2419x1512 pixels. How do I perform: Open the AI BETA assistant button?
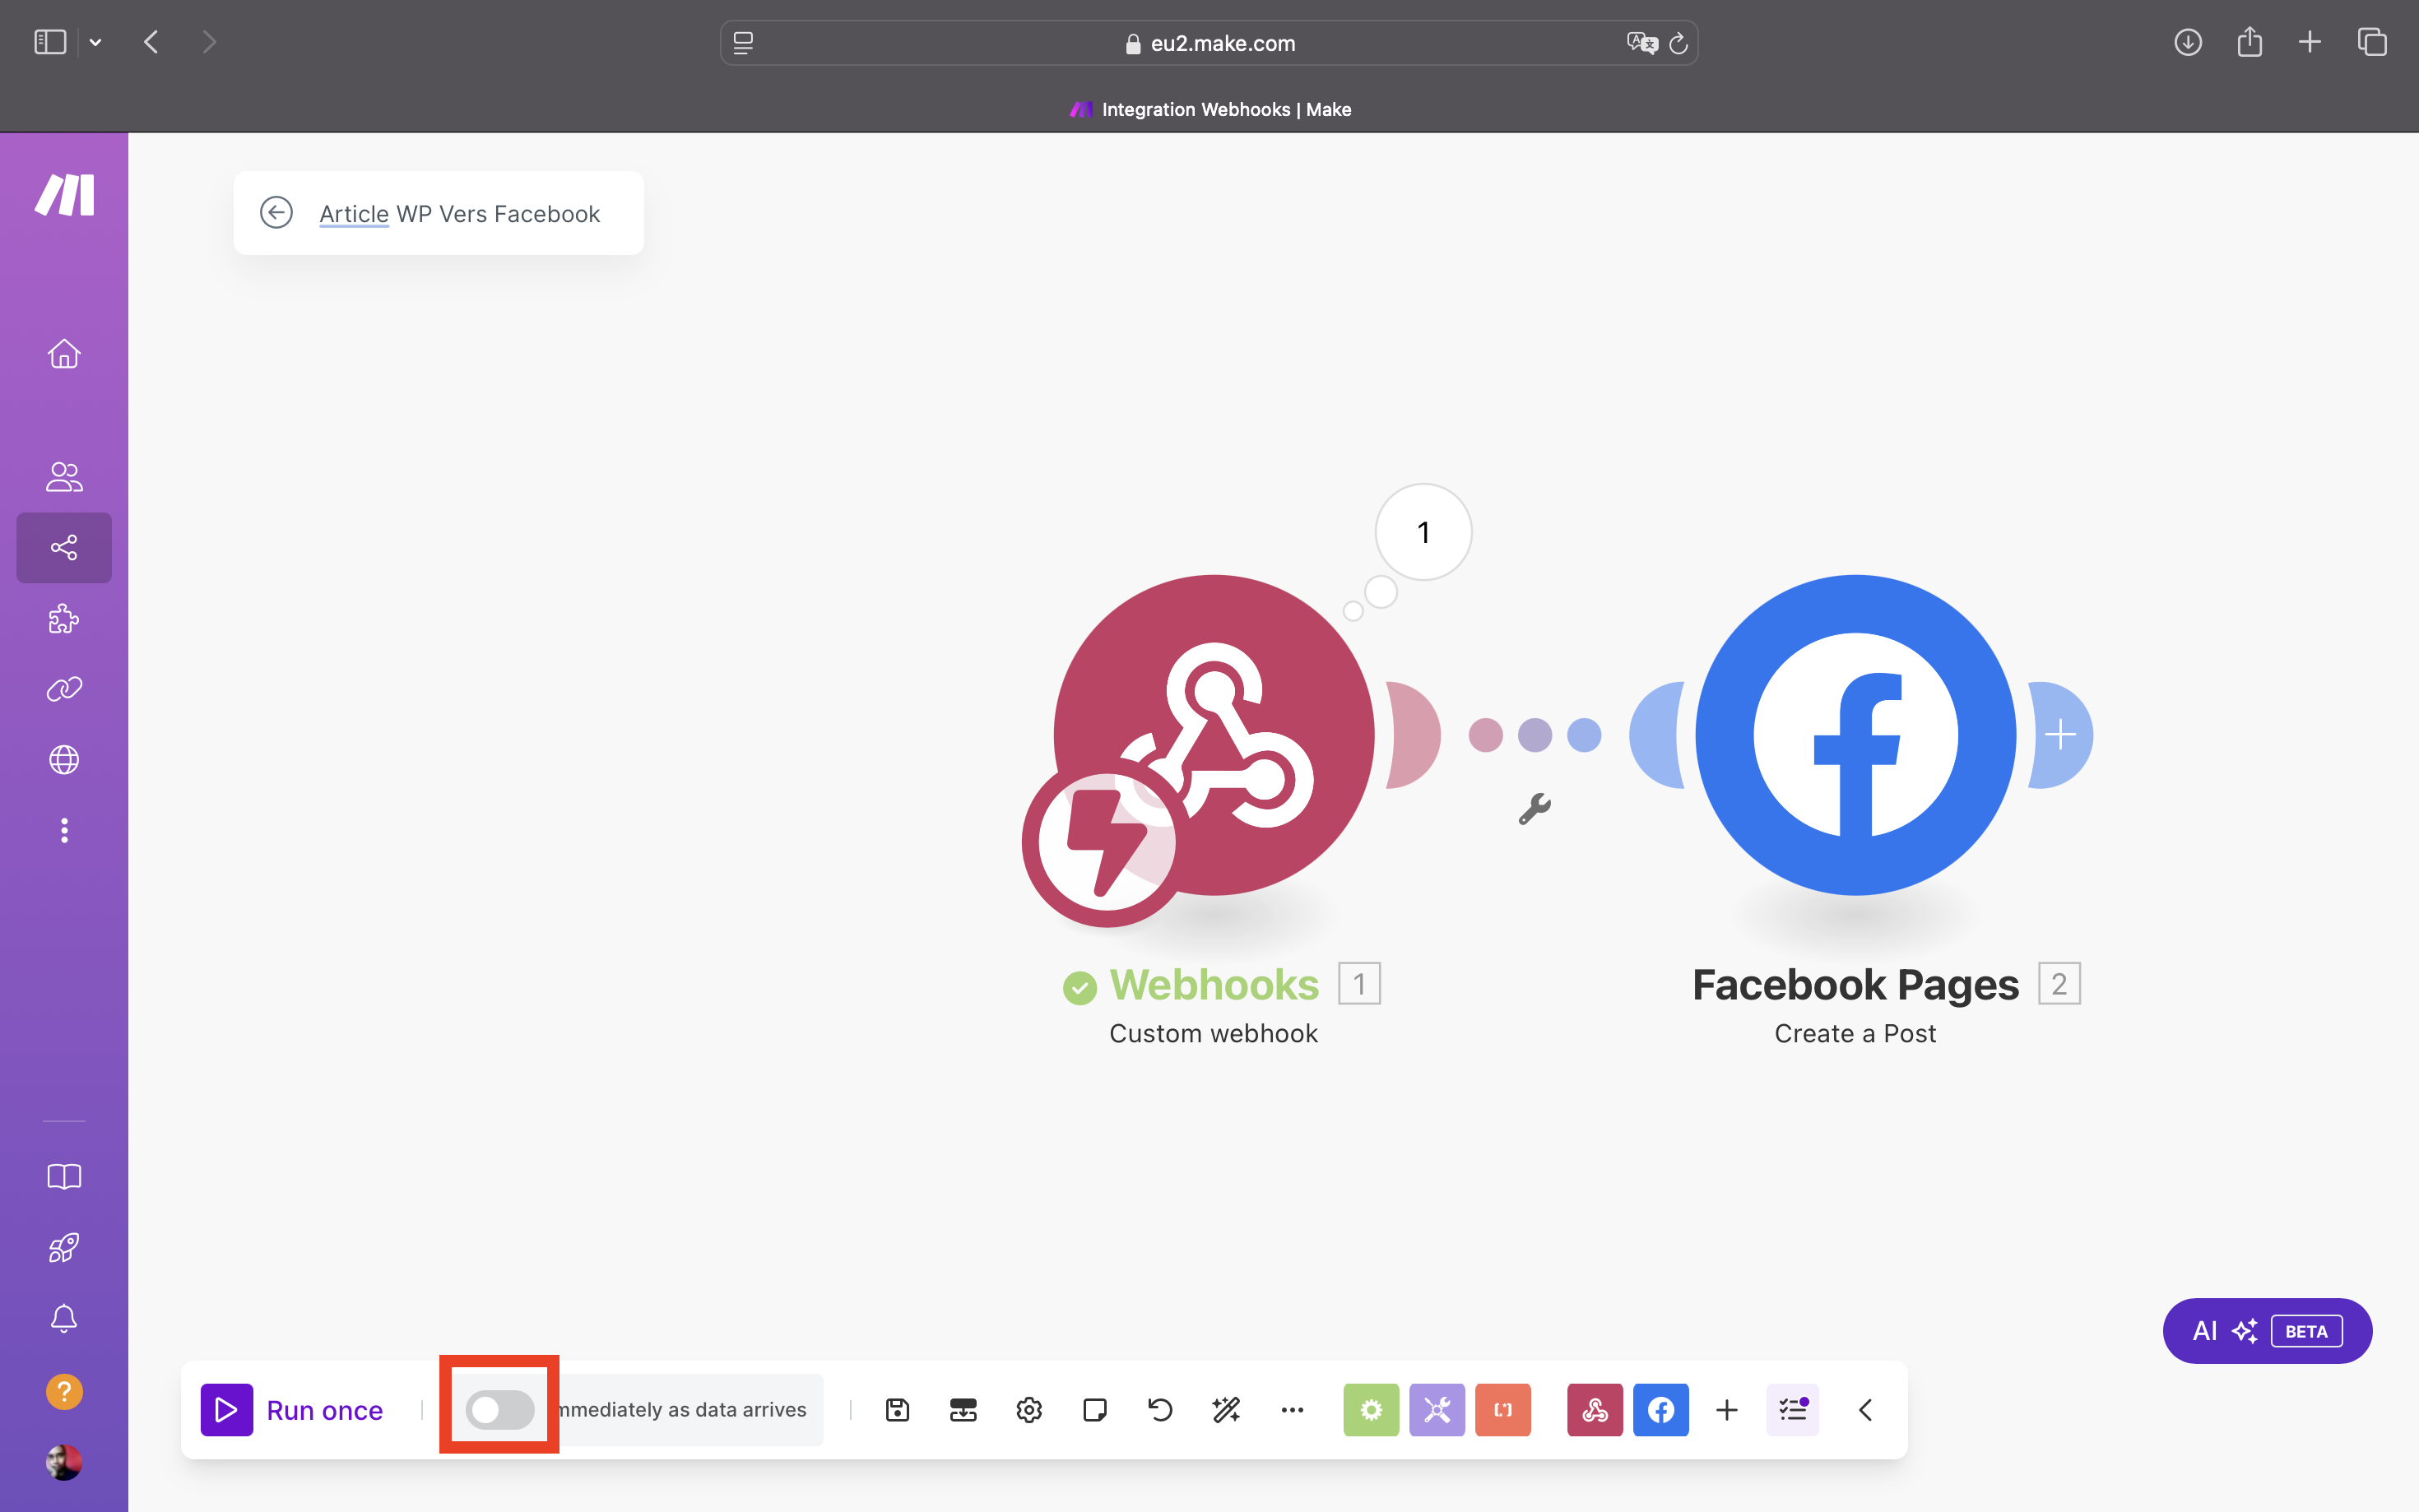click(2267, 1330)
